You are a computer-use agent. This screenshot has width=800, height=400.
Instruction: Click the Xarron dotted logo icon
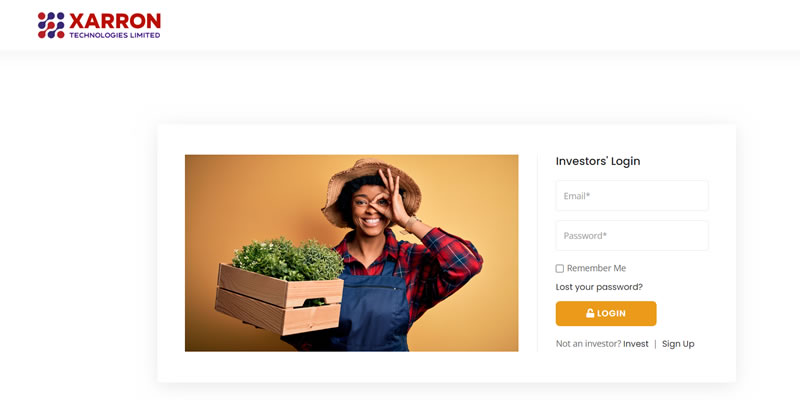(x=51, y=25)
